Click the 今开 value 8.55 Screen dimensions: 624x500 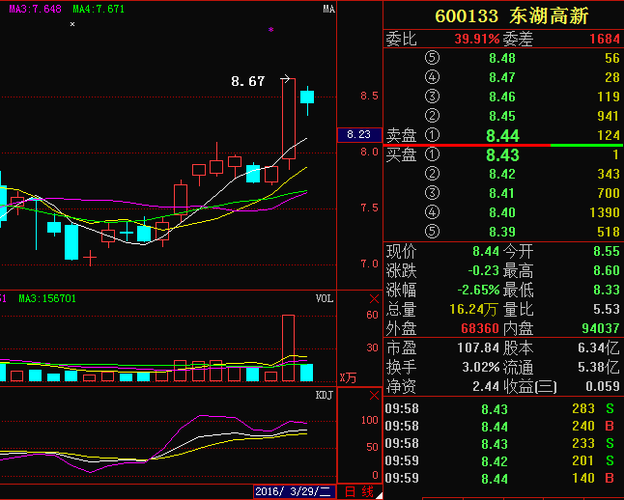(606, 251)
